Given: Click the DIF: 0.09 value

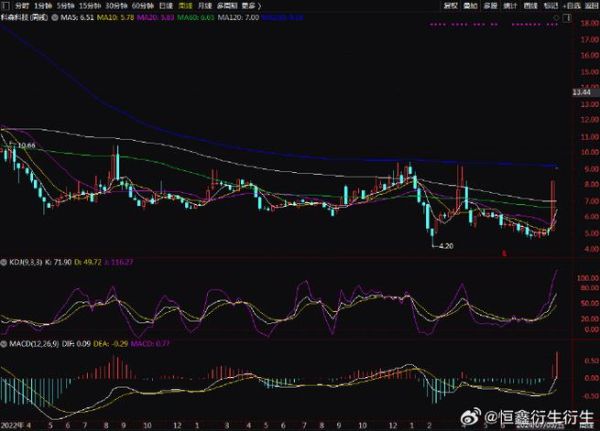Looking at the screenshot, I should pos(76,344).
